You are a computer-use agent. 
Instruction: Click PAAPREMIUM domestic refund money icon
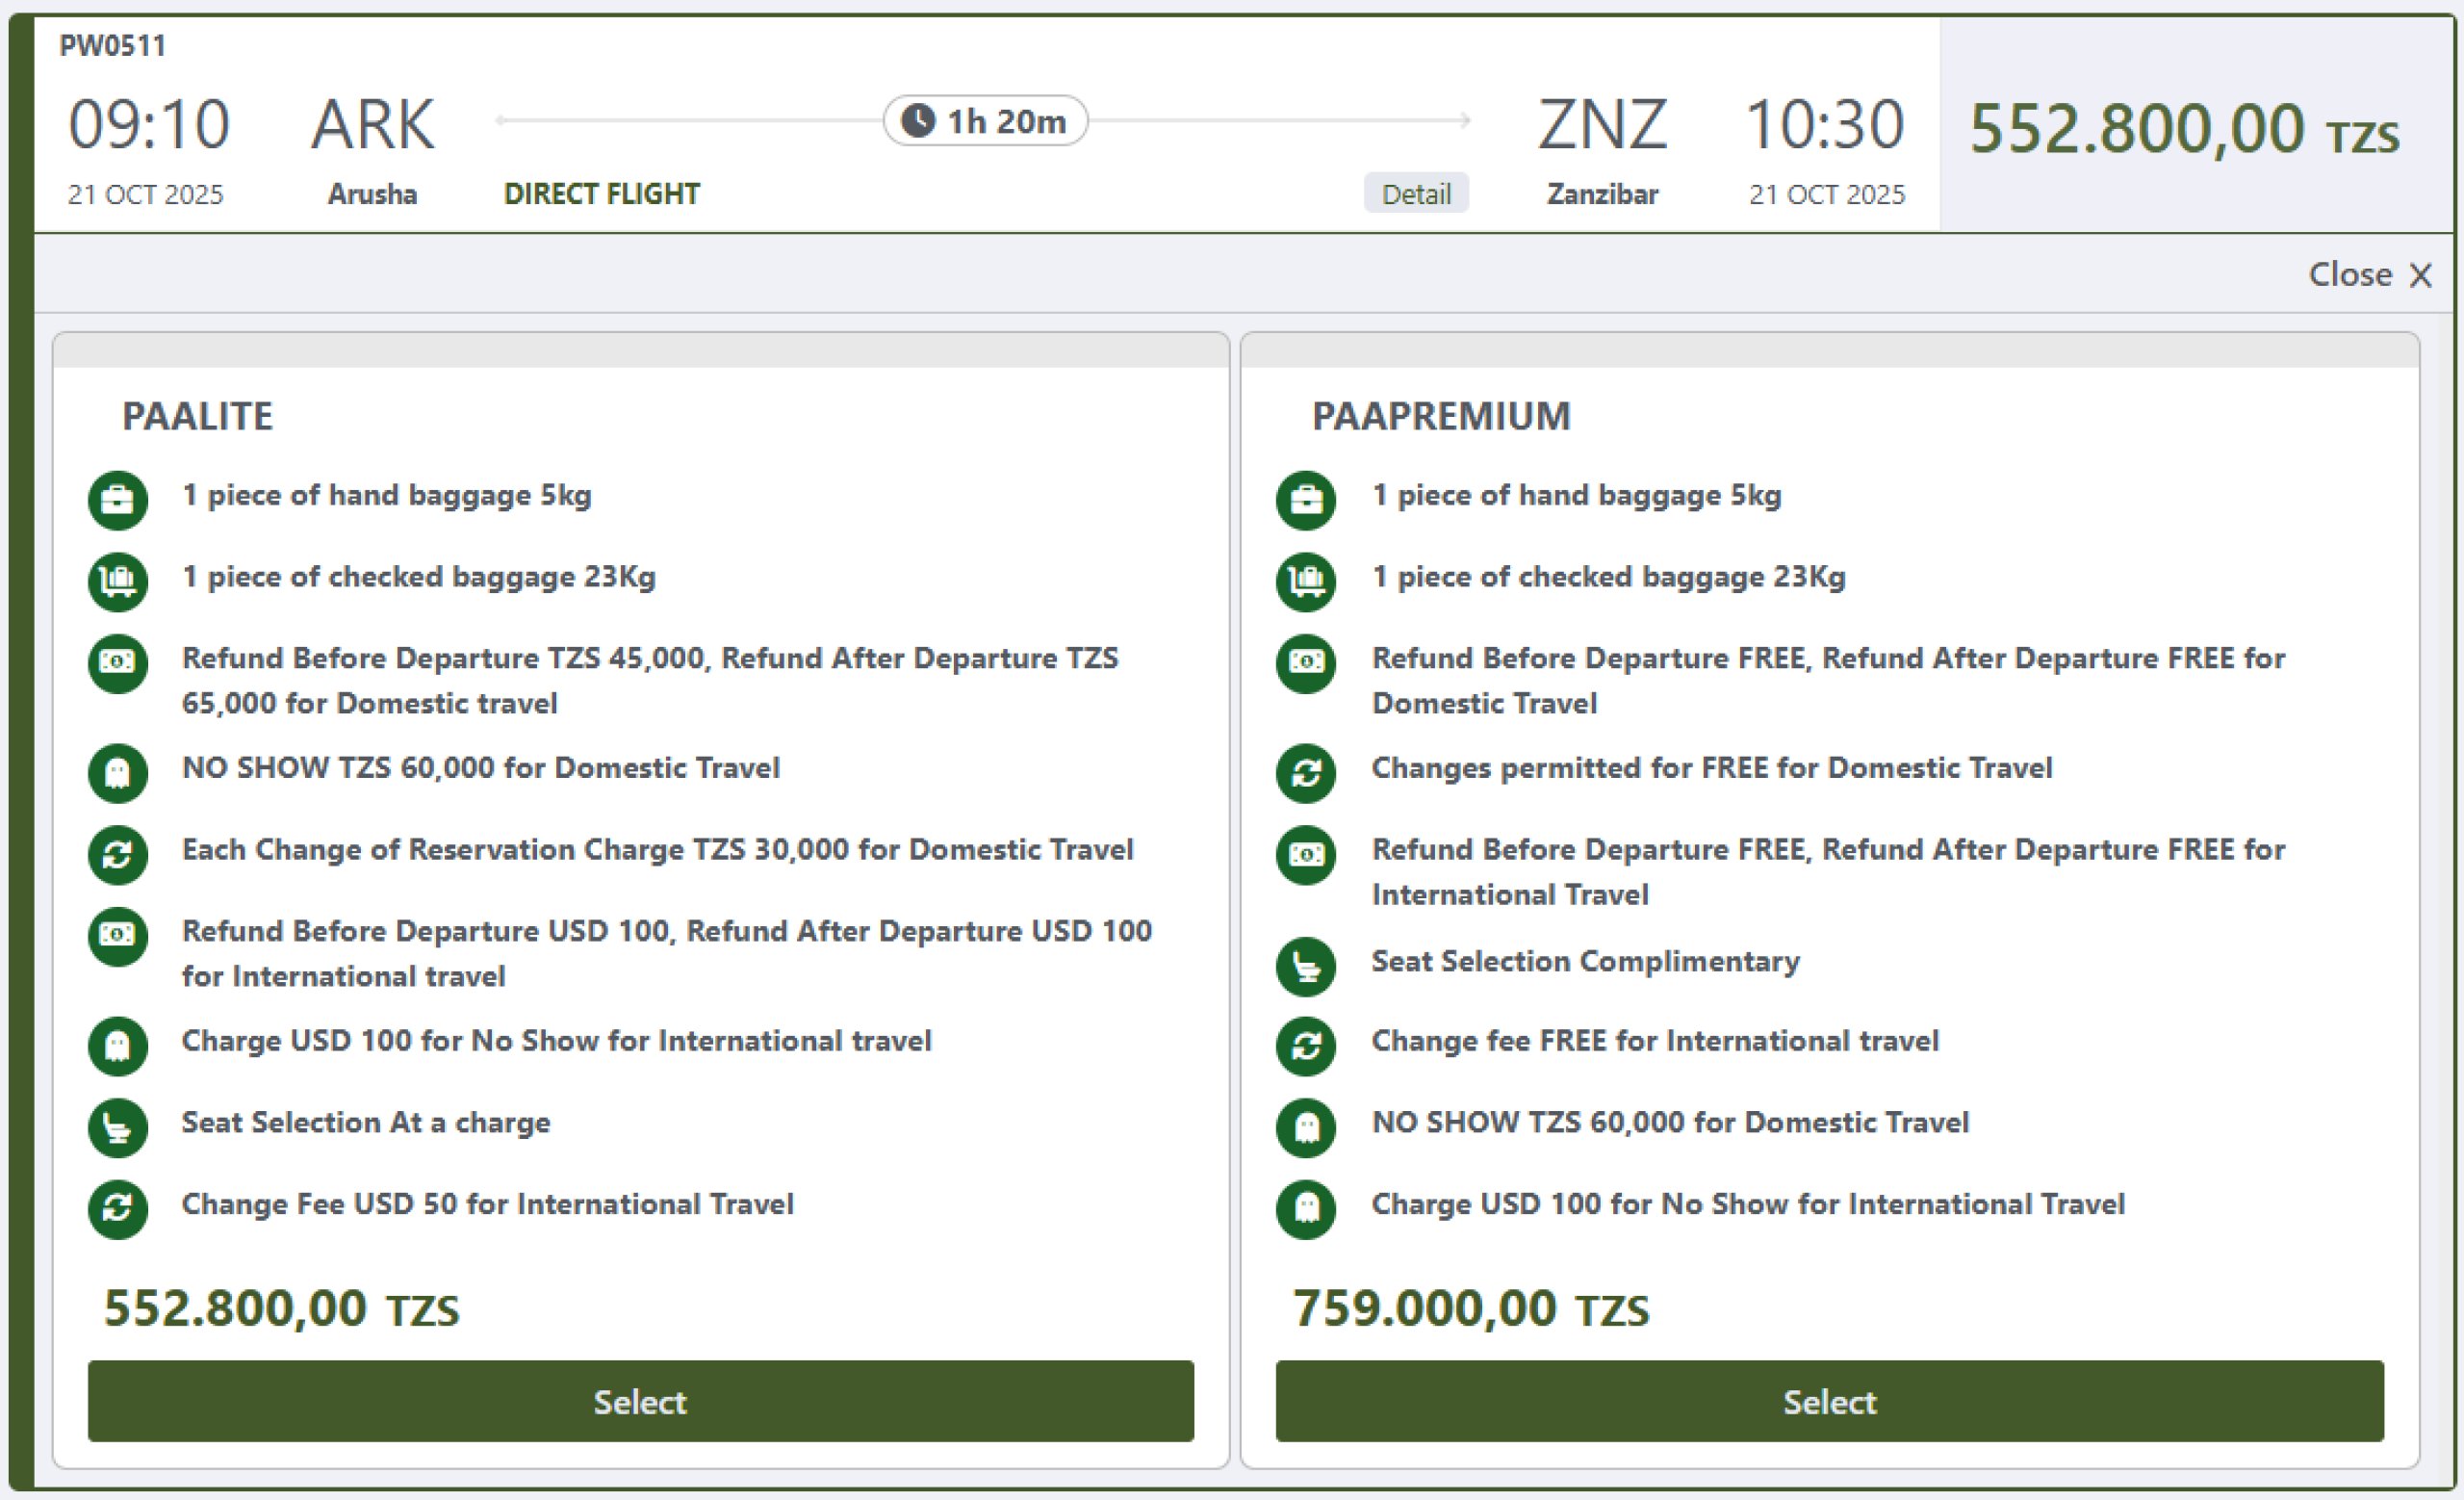pos(1305,663)
